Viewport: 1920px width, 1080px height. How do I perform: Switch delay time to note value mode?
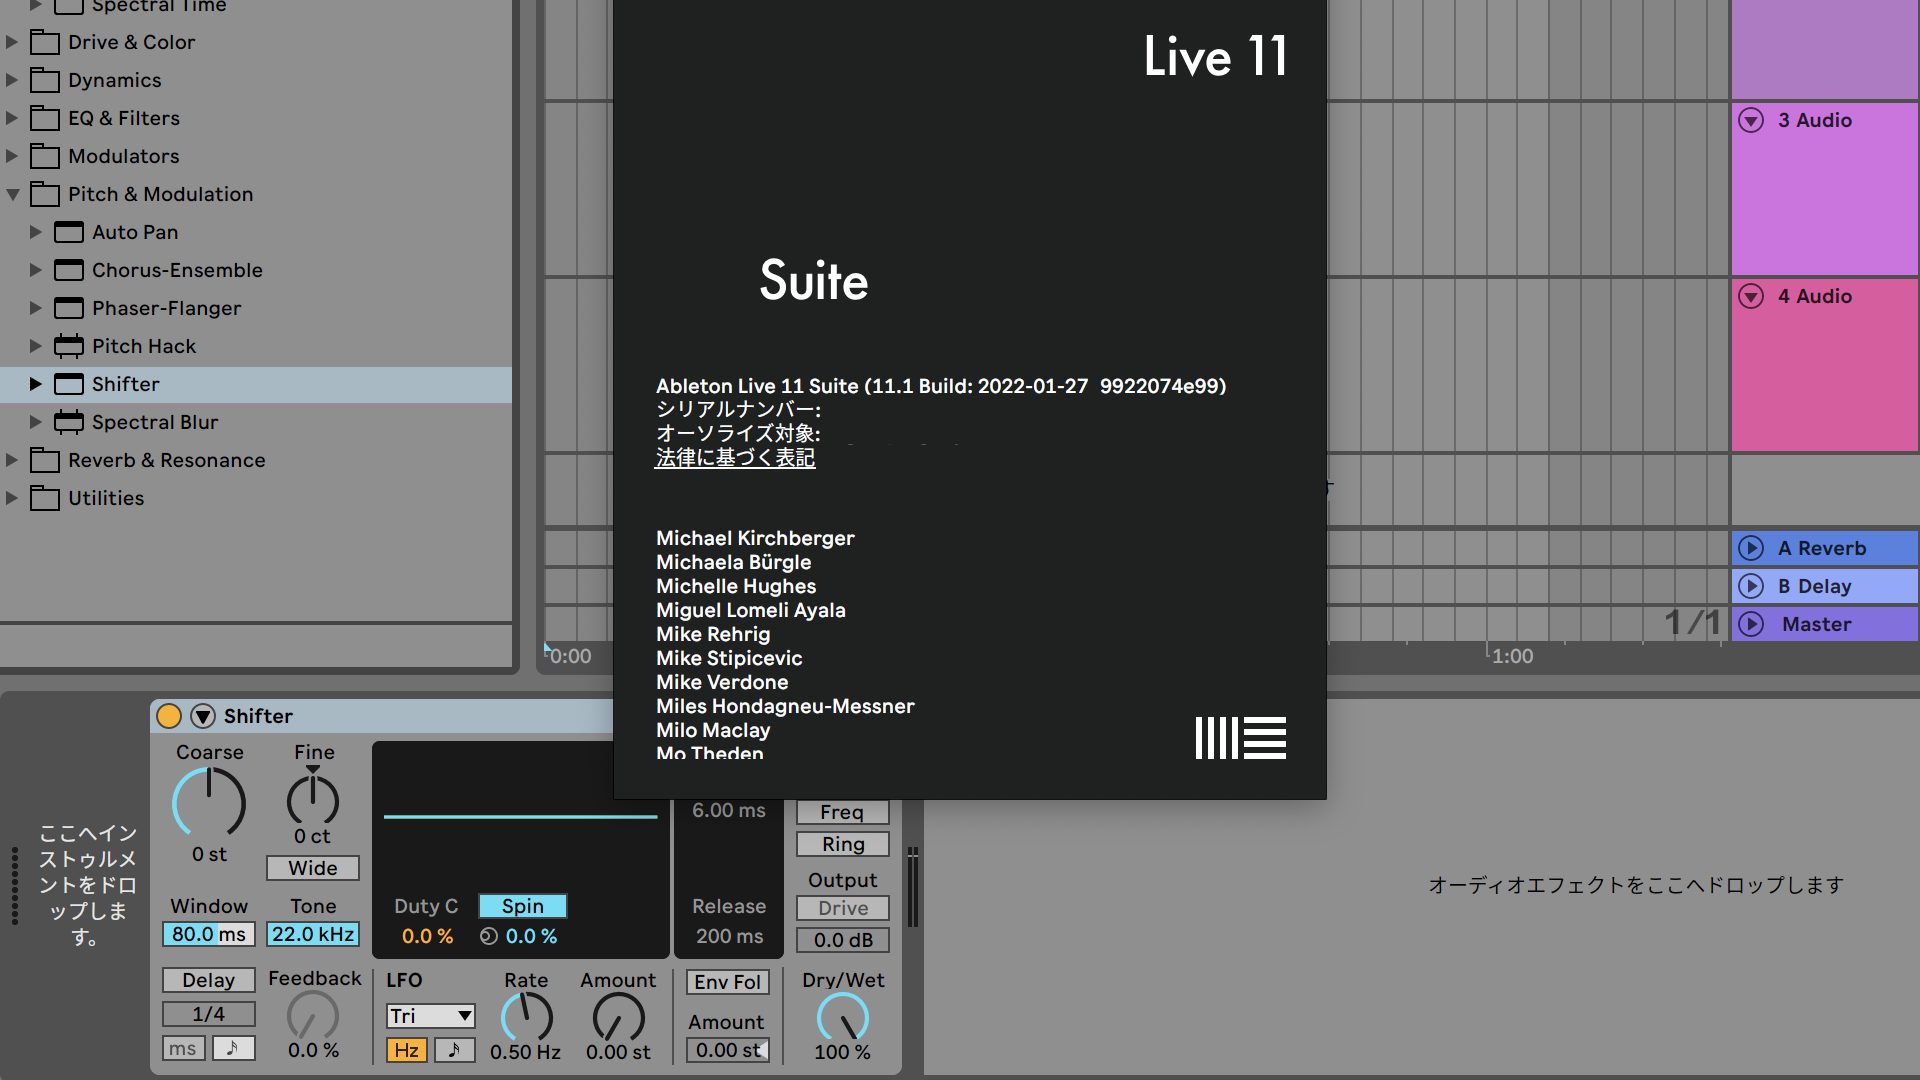click(x=234, y=1048)
